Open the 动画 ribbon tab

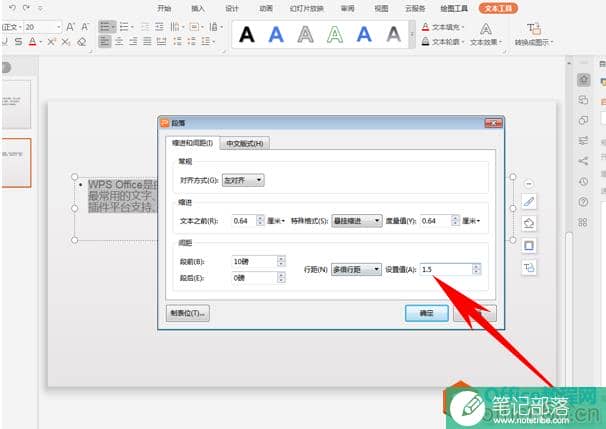click(x=266, y=8)
